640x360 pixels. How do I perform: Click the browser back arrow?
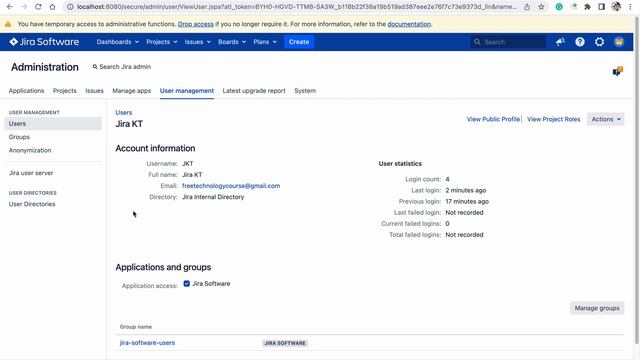[10, 7]
